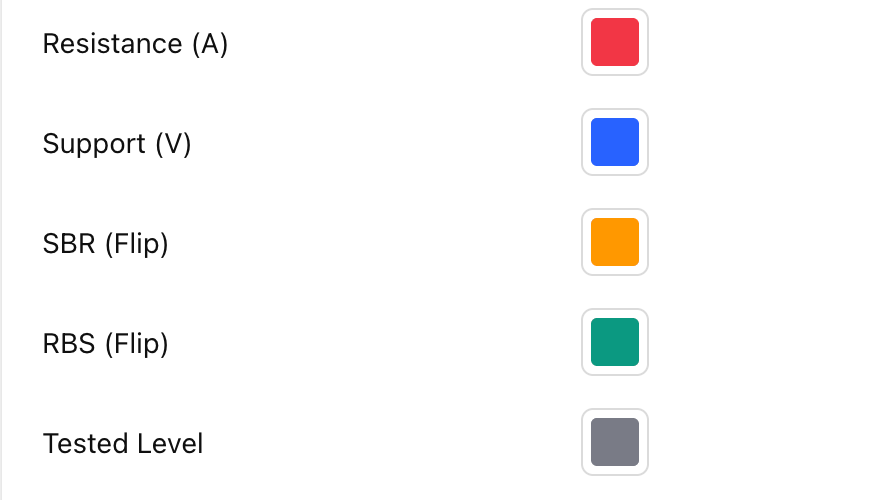Screen dimensions: 874x500
Task: Pick a new RBS flip level color
Action: point(615,342)
